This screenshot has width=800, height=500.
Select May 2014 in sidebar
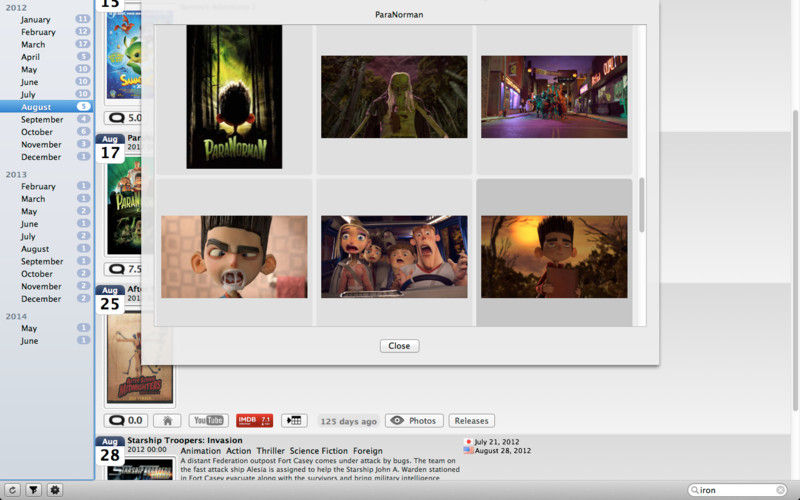pos(47,328)
